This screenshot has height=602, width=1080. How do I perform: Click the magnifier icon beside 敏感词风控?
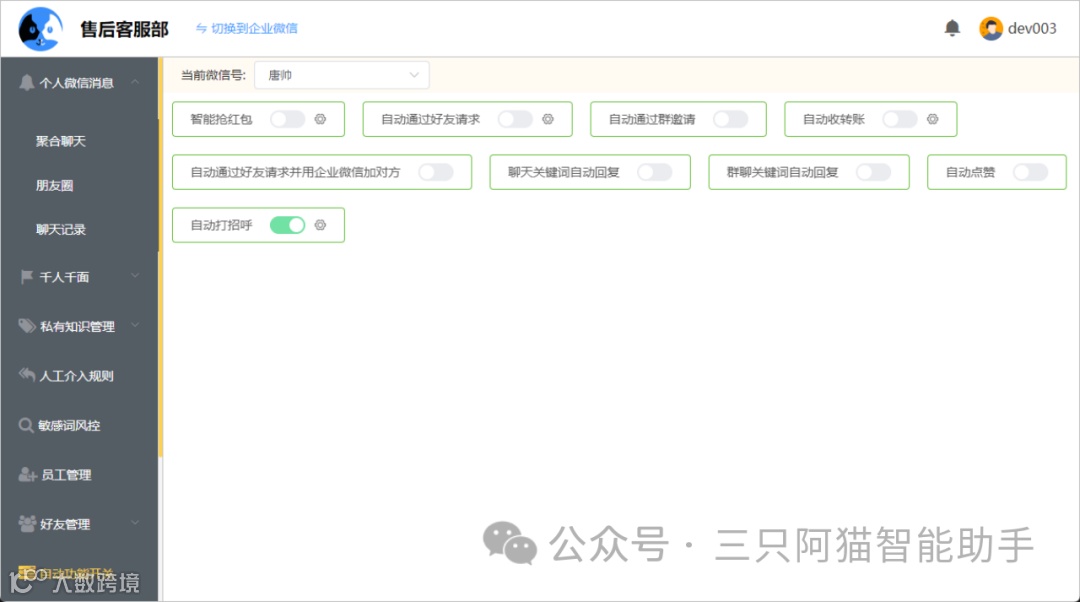click(25, 426)
